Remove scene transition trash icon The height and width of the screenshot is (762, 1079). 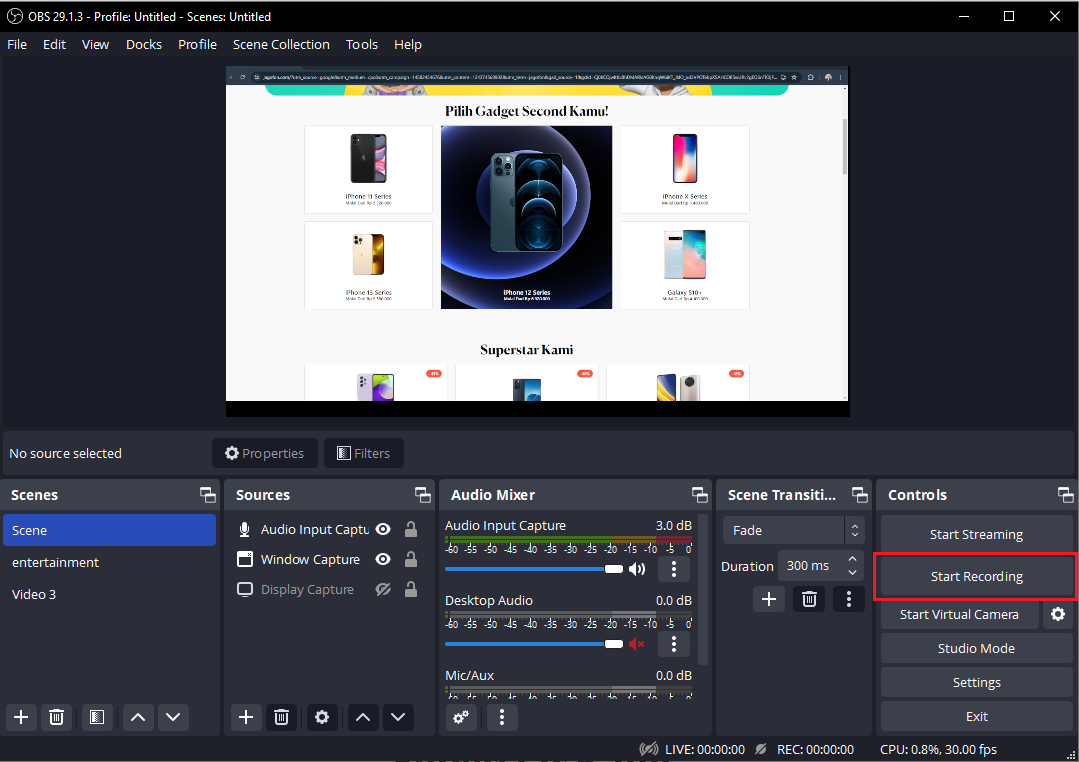tap(809, 599)
